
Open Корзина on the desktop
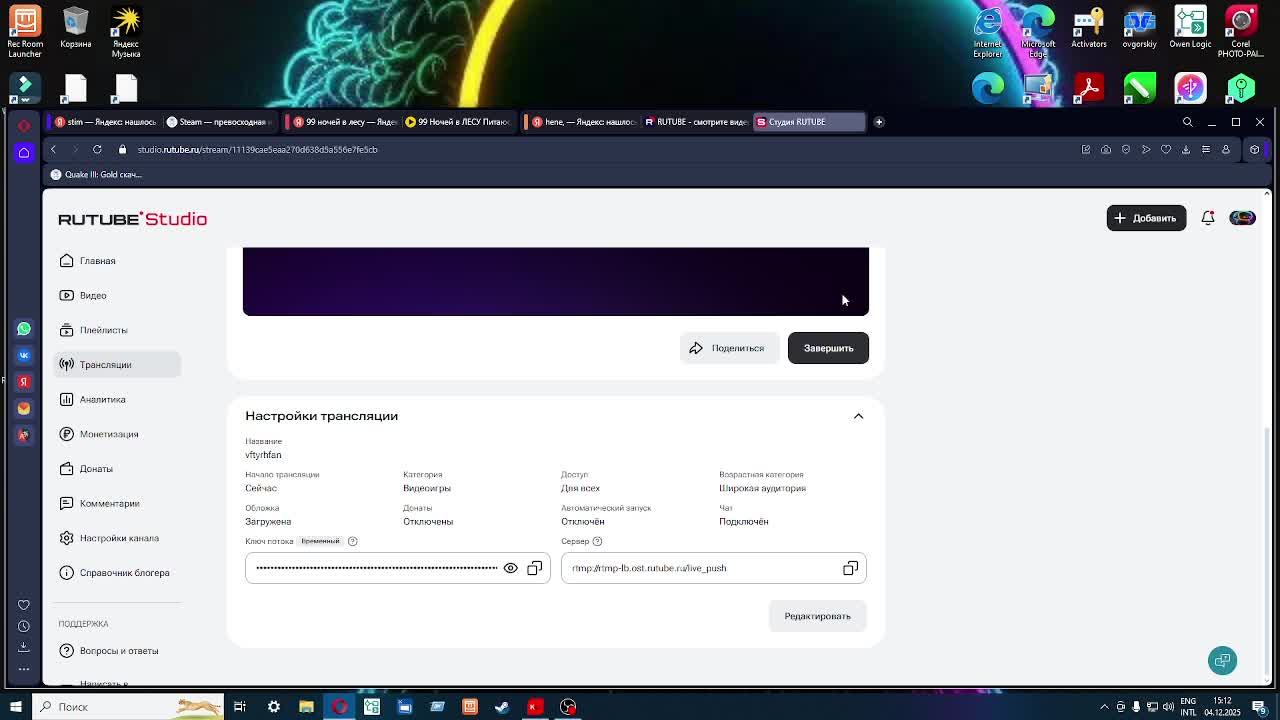pyautogui.click(x=76, y=28)
